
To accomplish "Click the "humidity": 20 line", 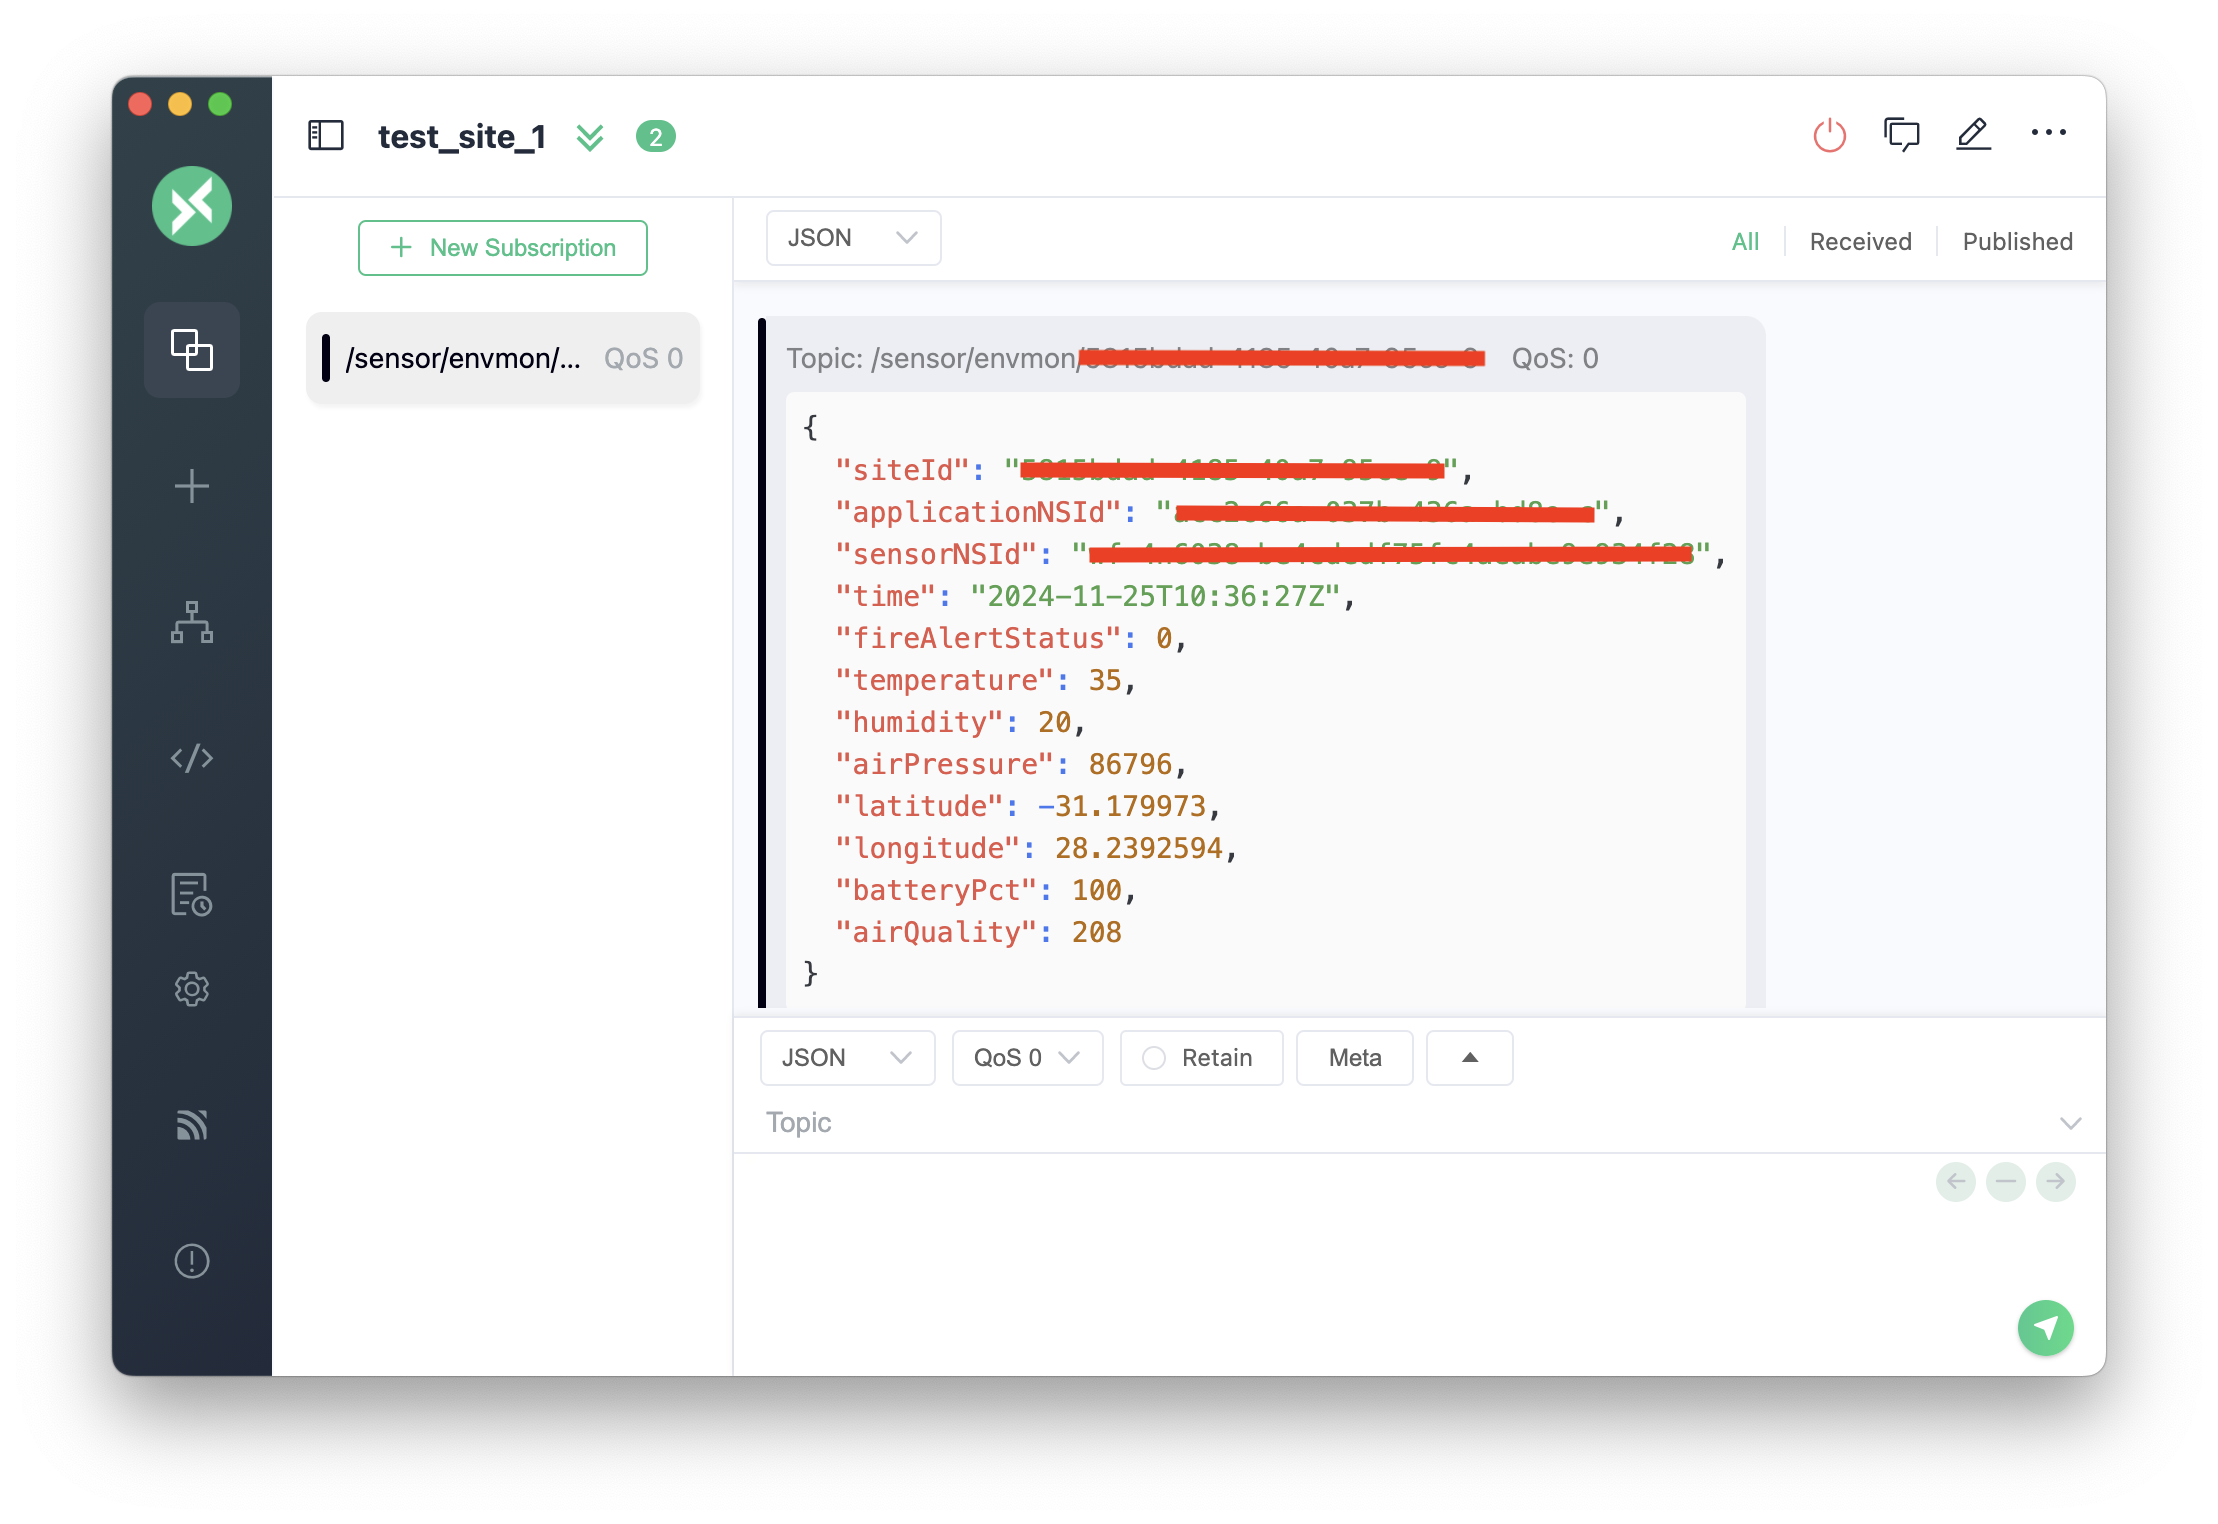I will click(960, 722).
